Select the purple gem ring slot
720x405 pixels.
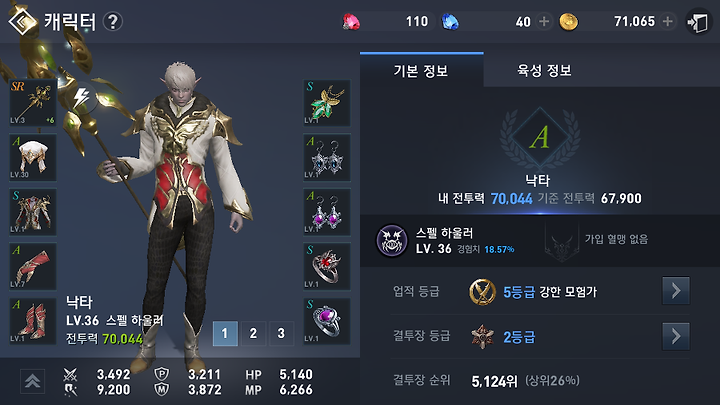[x=327, y=321]
